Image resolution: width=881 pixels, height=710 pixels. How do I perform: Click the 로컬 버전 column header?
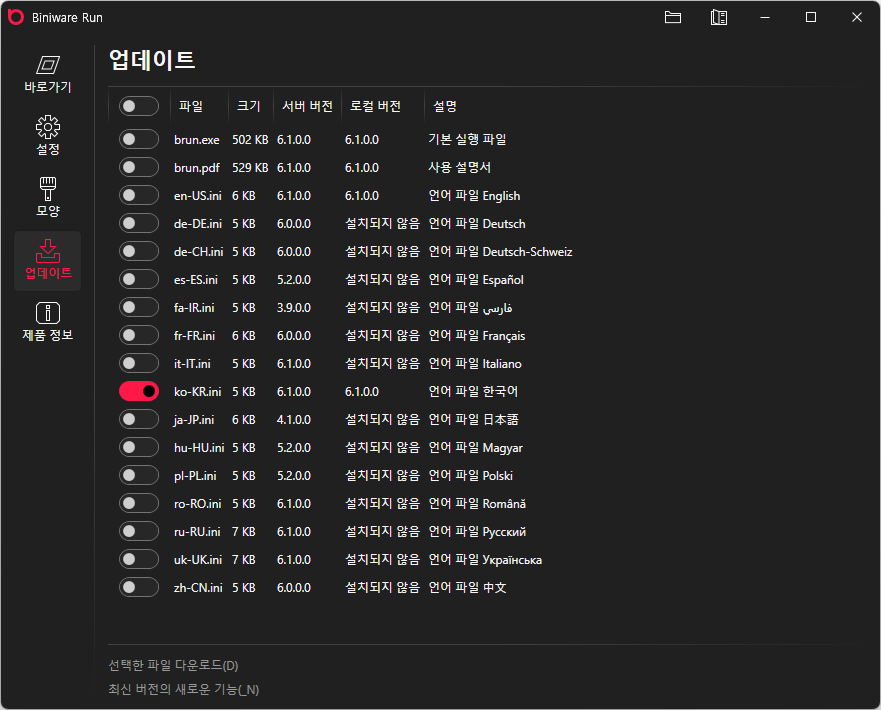(375, 106)
